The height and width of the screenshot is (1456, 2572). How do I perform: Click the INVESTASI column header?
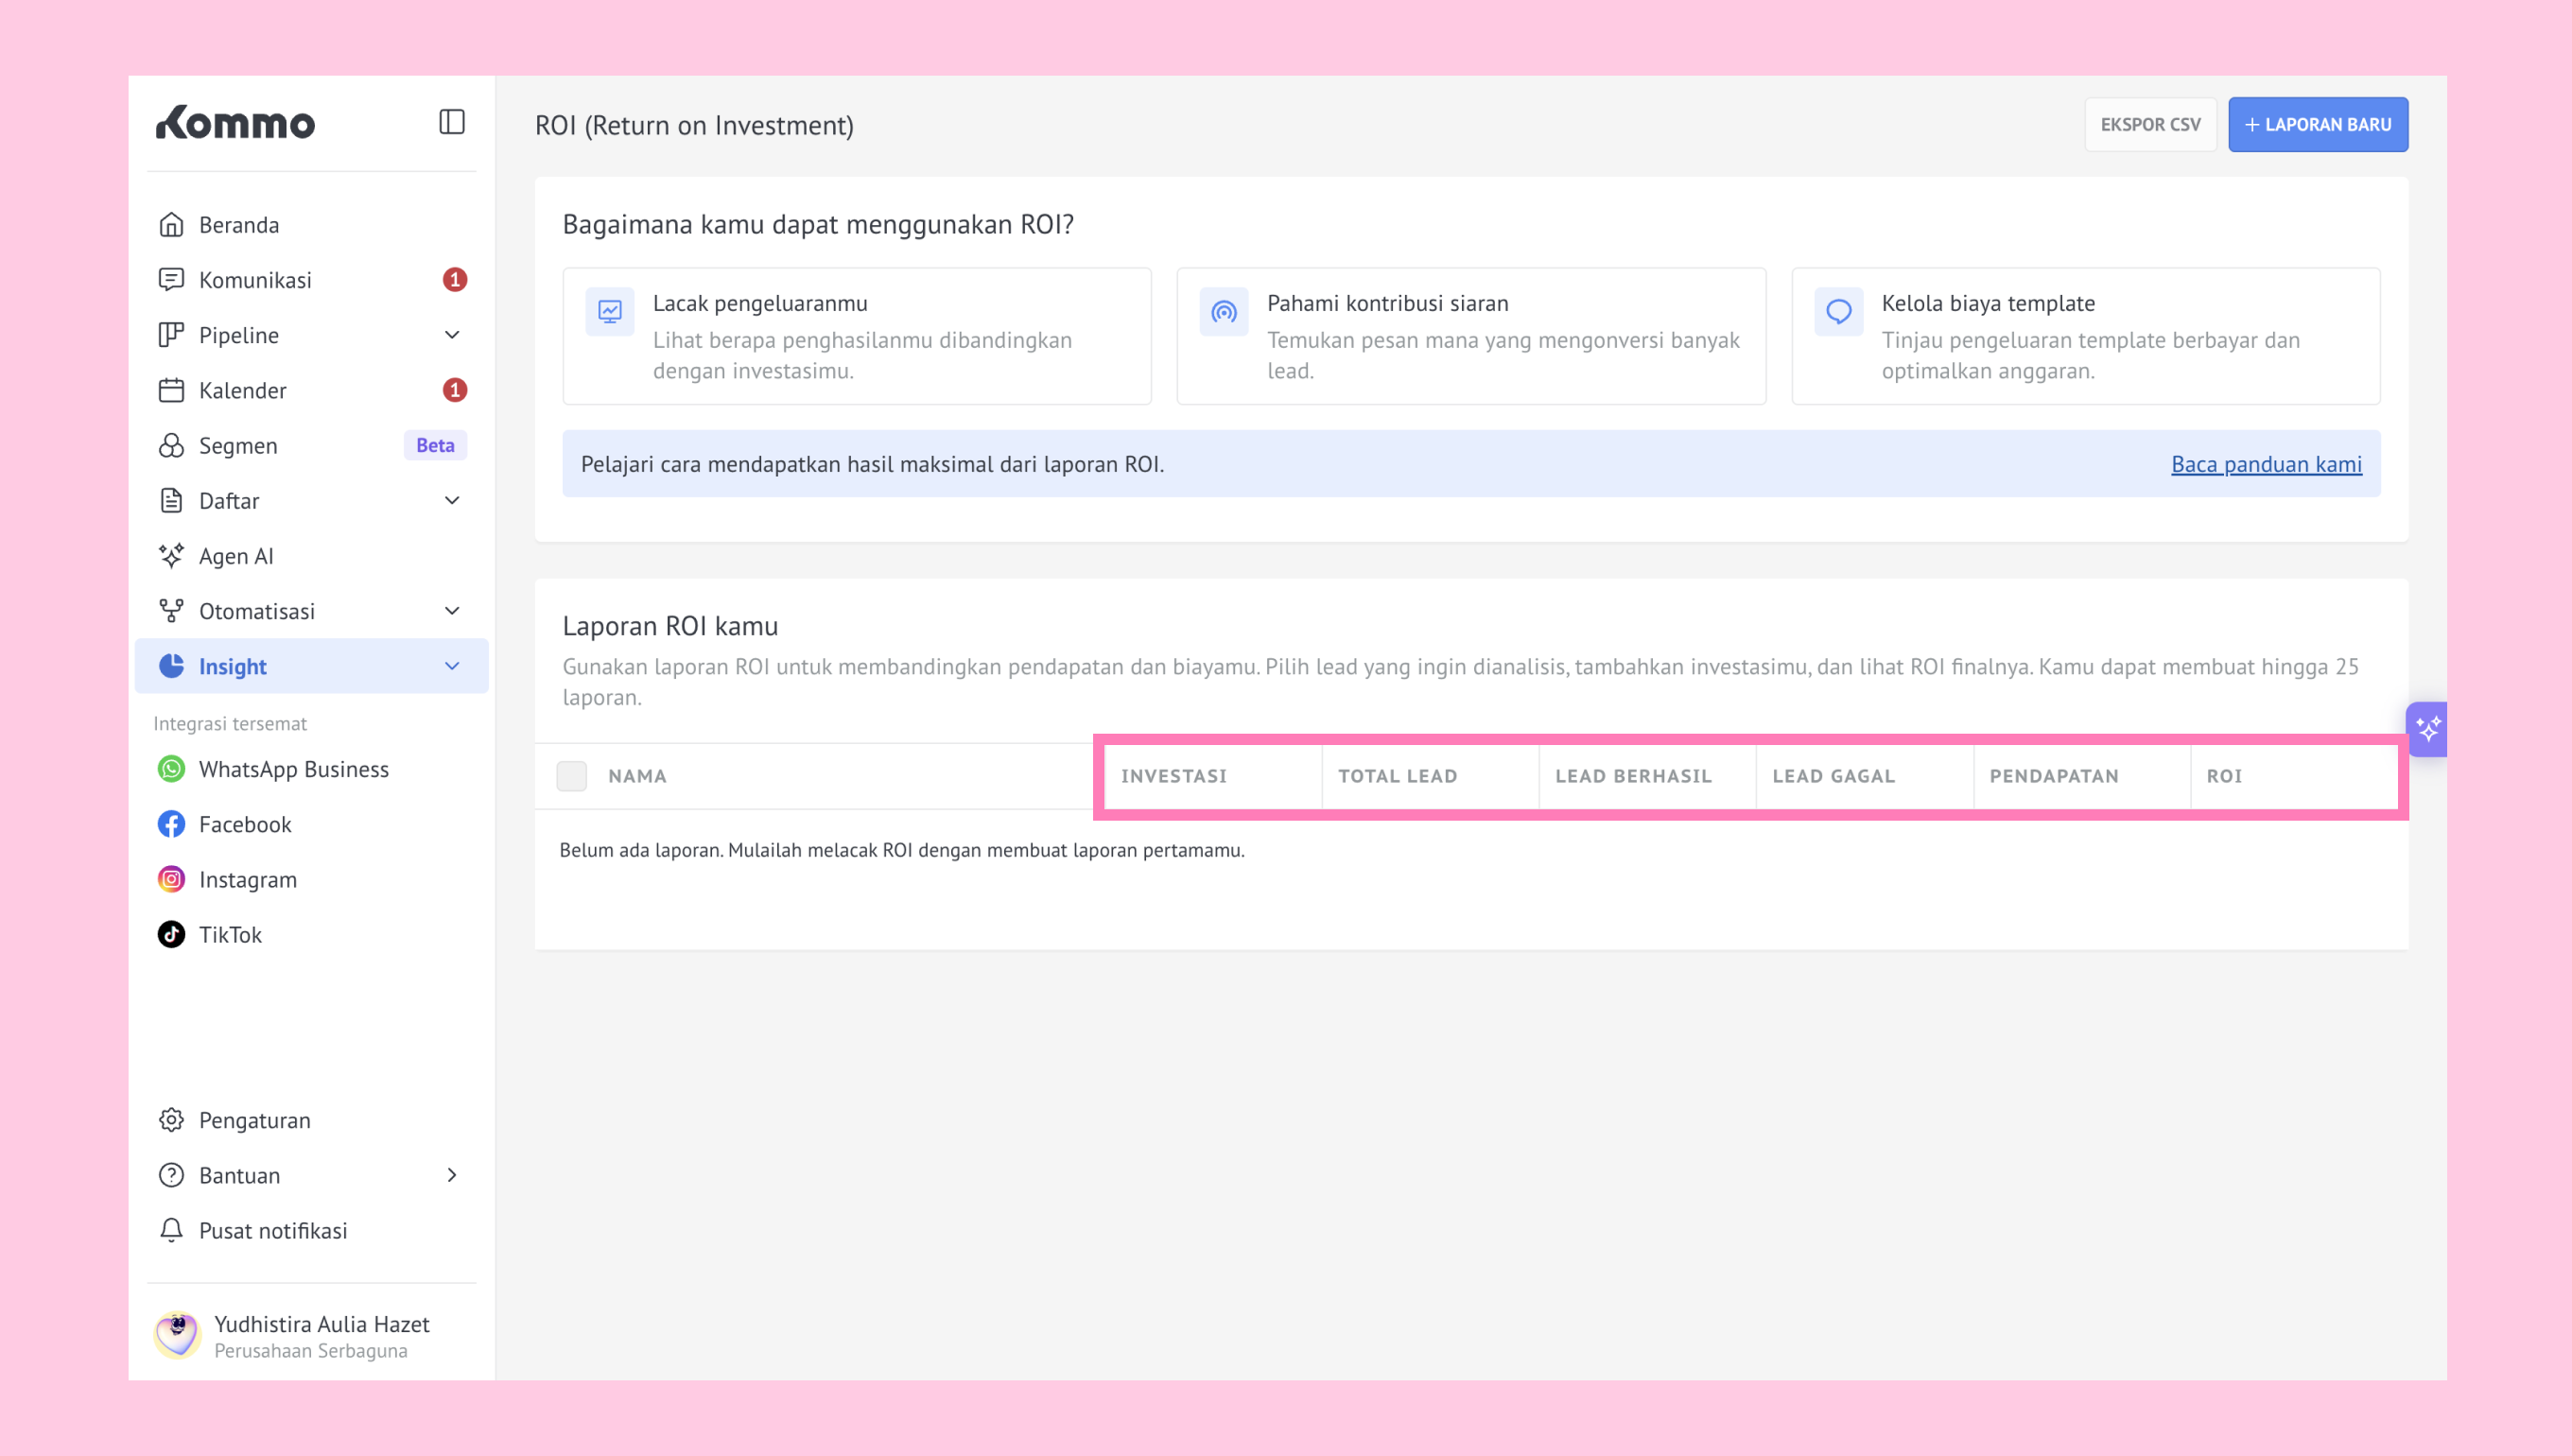tap(1174, 776)
